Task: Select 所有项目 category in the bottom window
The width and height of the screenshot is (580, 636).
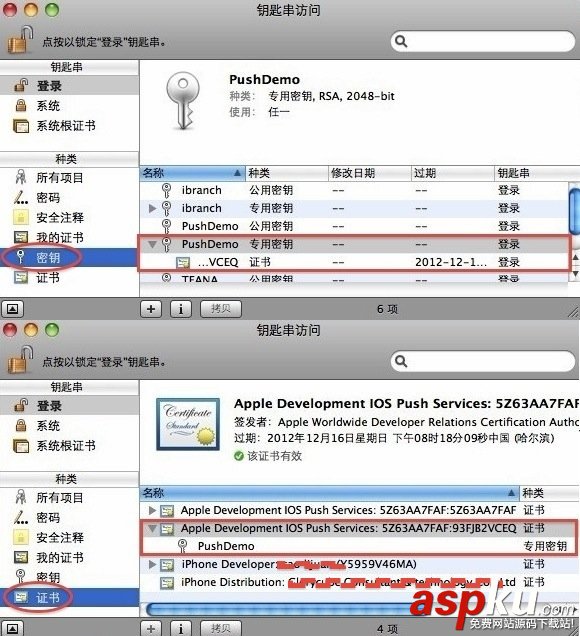Action: [69, 498]
